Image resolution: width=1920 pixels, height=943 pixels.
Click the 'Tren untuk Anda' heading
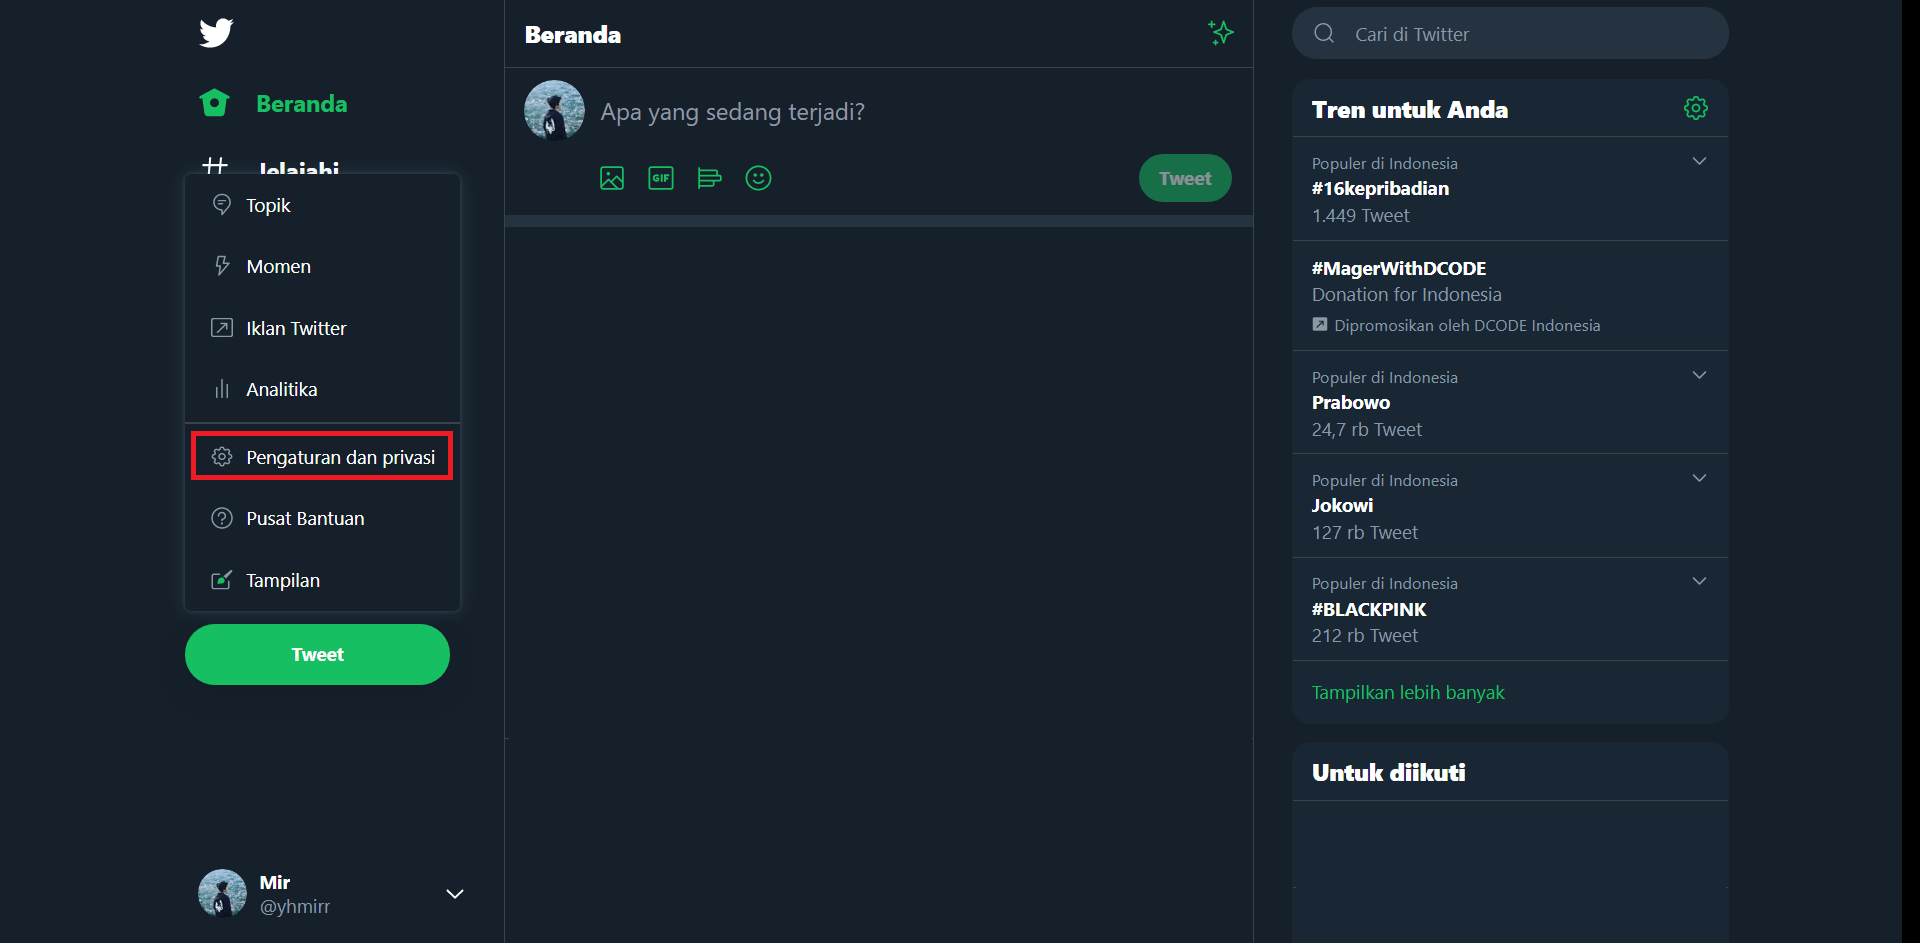point(1410,109)
